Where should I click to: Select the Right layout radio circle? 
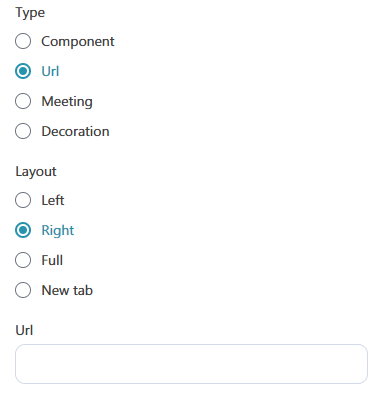click(x=23, y=230)
